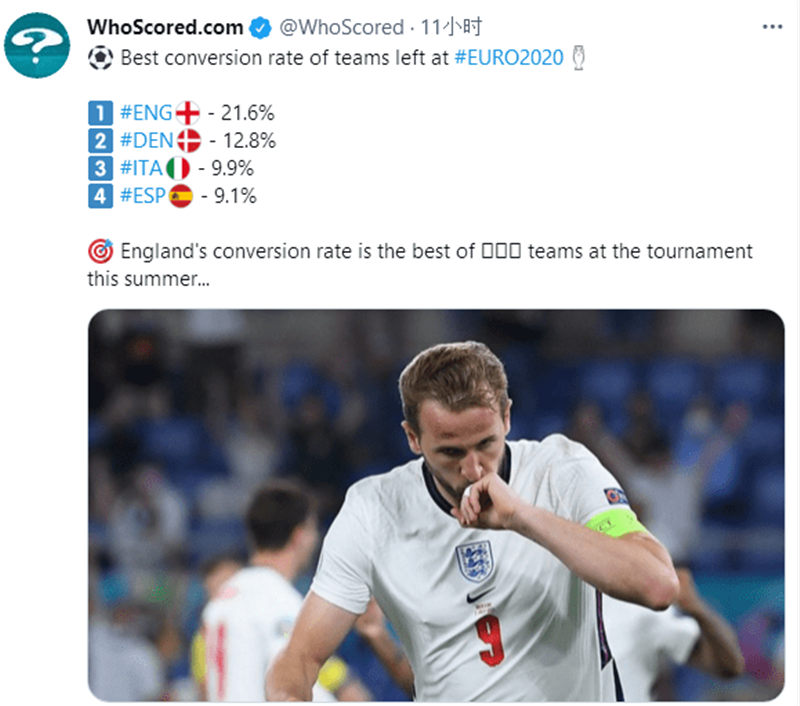The height and width of the screenshot is (706, 800).
Task: Click the trophy emoji after #EURO2020
Action: click(x=582, y=58)
